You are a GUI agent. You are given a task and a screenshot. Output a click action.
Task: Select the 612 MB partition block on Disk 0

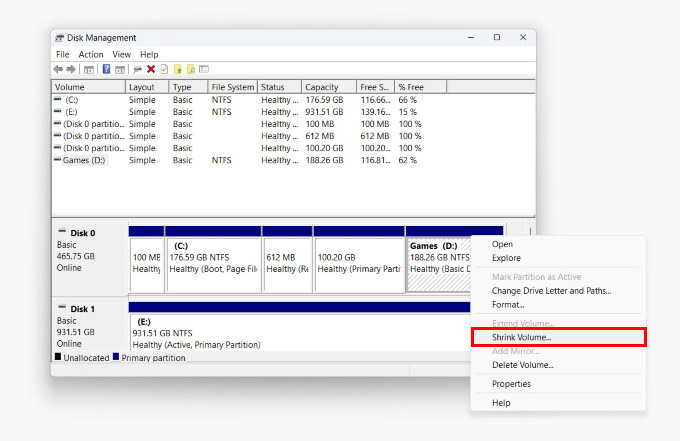tap(288, 259)
